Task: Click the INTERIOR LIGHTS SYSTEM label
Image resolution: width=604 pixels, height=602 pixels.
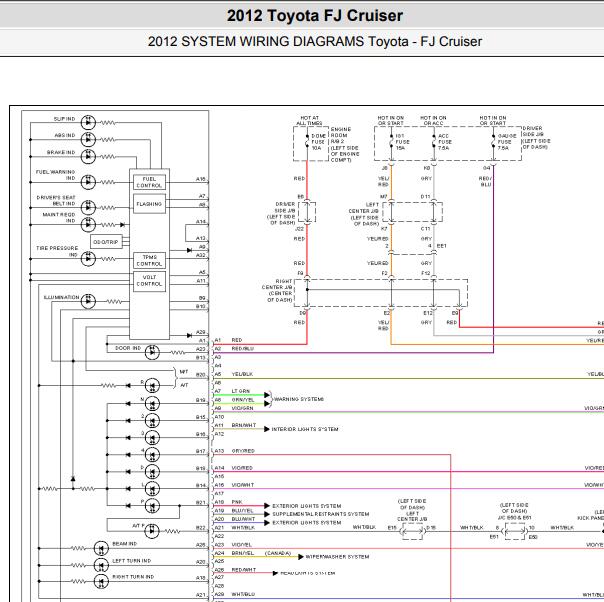Action: pyautogui.click(x=305, y=429)
